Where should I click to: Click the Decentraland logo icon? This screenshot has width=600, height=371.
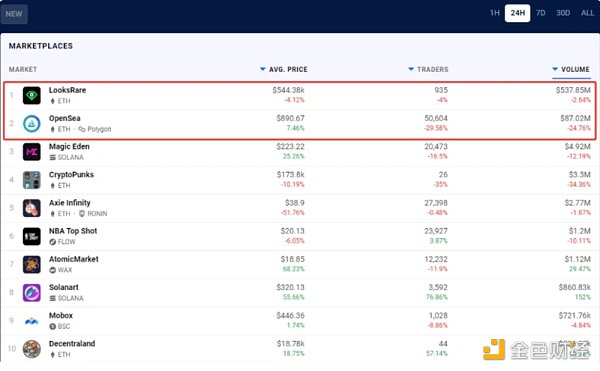[x=32, y=349]
